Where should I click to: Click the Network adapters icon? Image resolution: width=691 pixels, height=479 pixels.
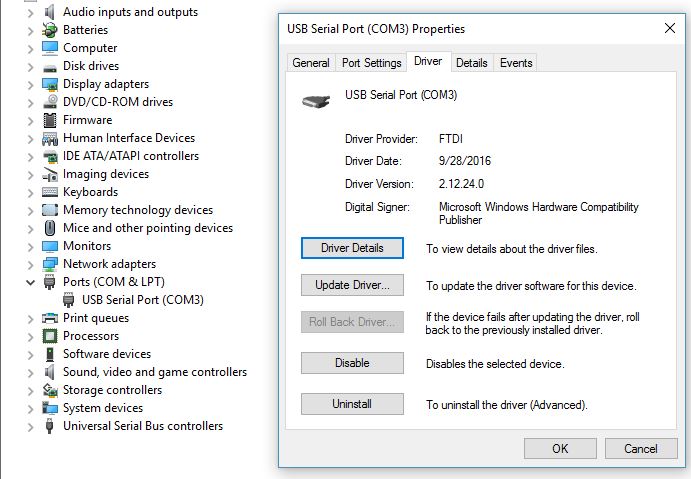(50, 264)
